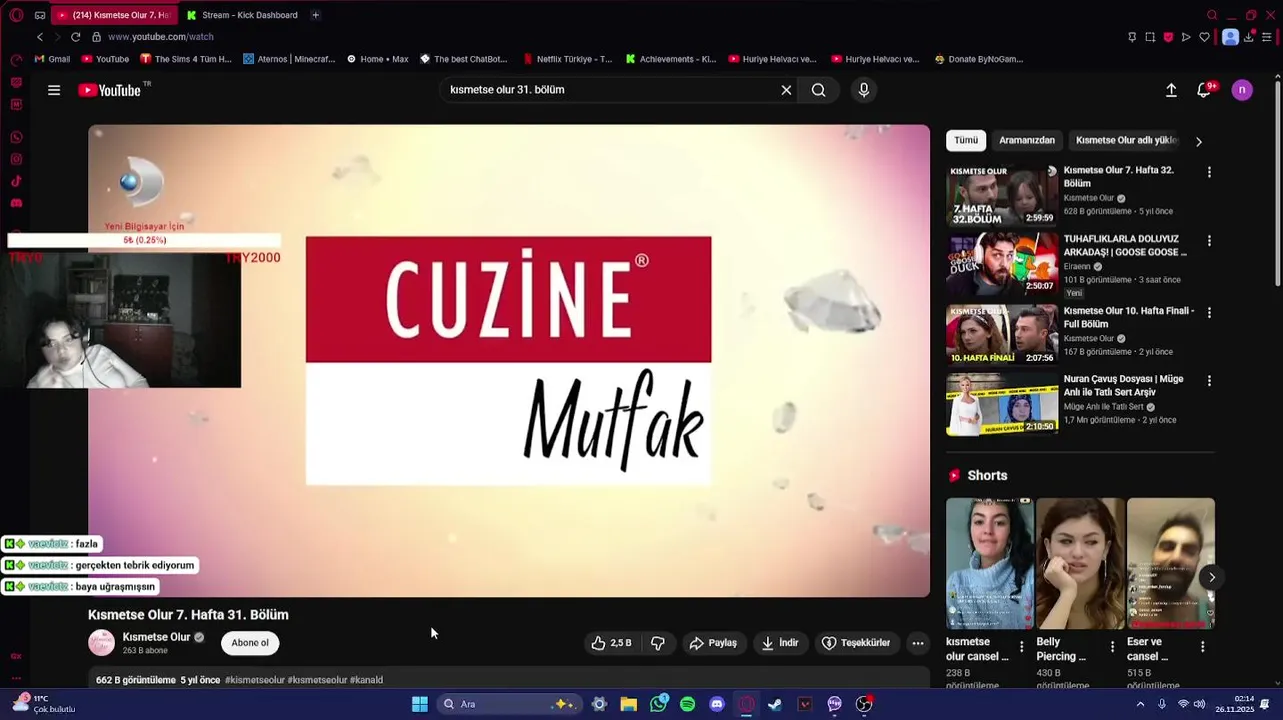The height and width of the screenshot is (720, 1283).
Task: Submit search with magnifier button
Action: 818,90
